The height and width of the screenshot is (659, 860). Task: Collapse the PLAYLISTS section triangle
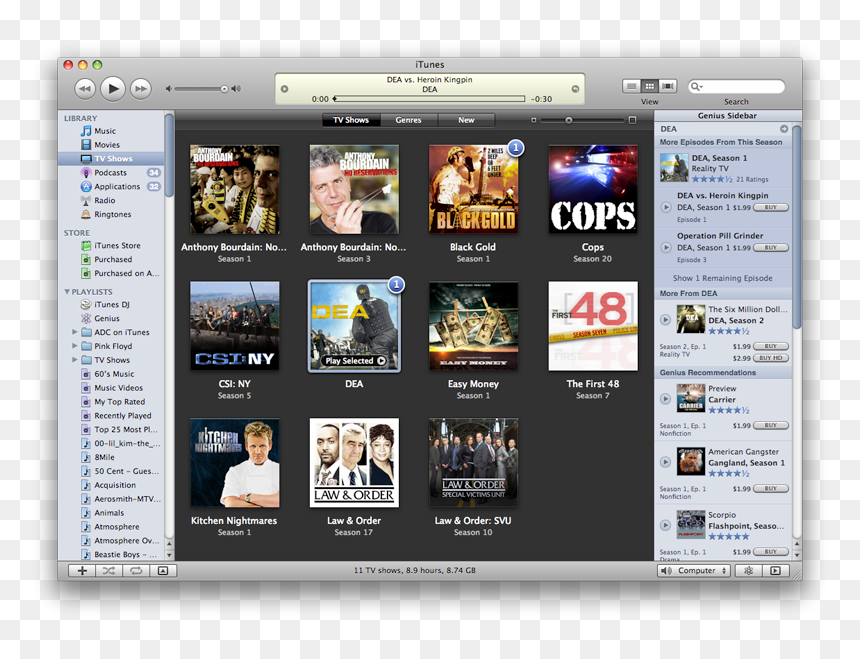tap(67, 292)
